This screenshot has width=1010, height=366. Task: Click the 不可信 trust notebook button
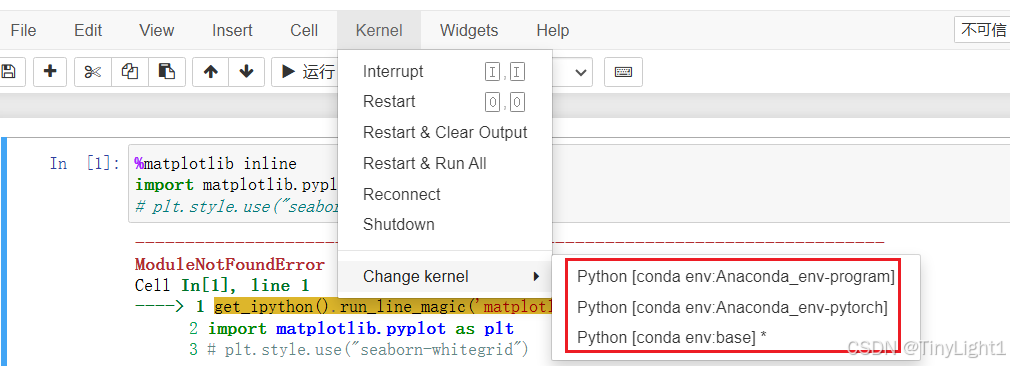tap(983, 30)
